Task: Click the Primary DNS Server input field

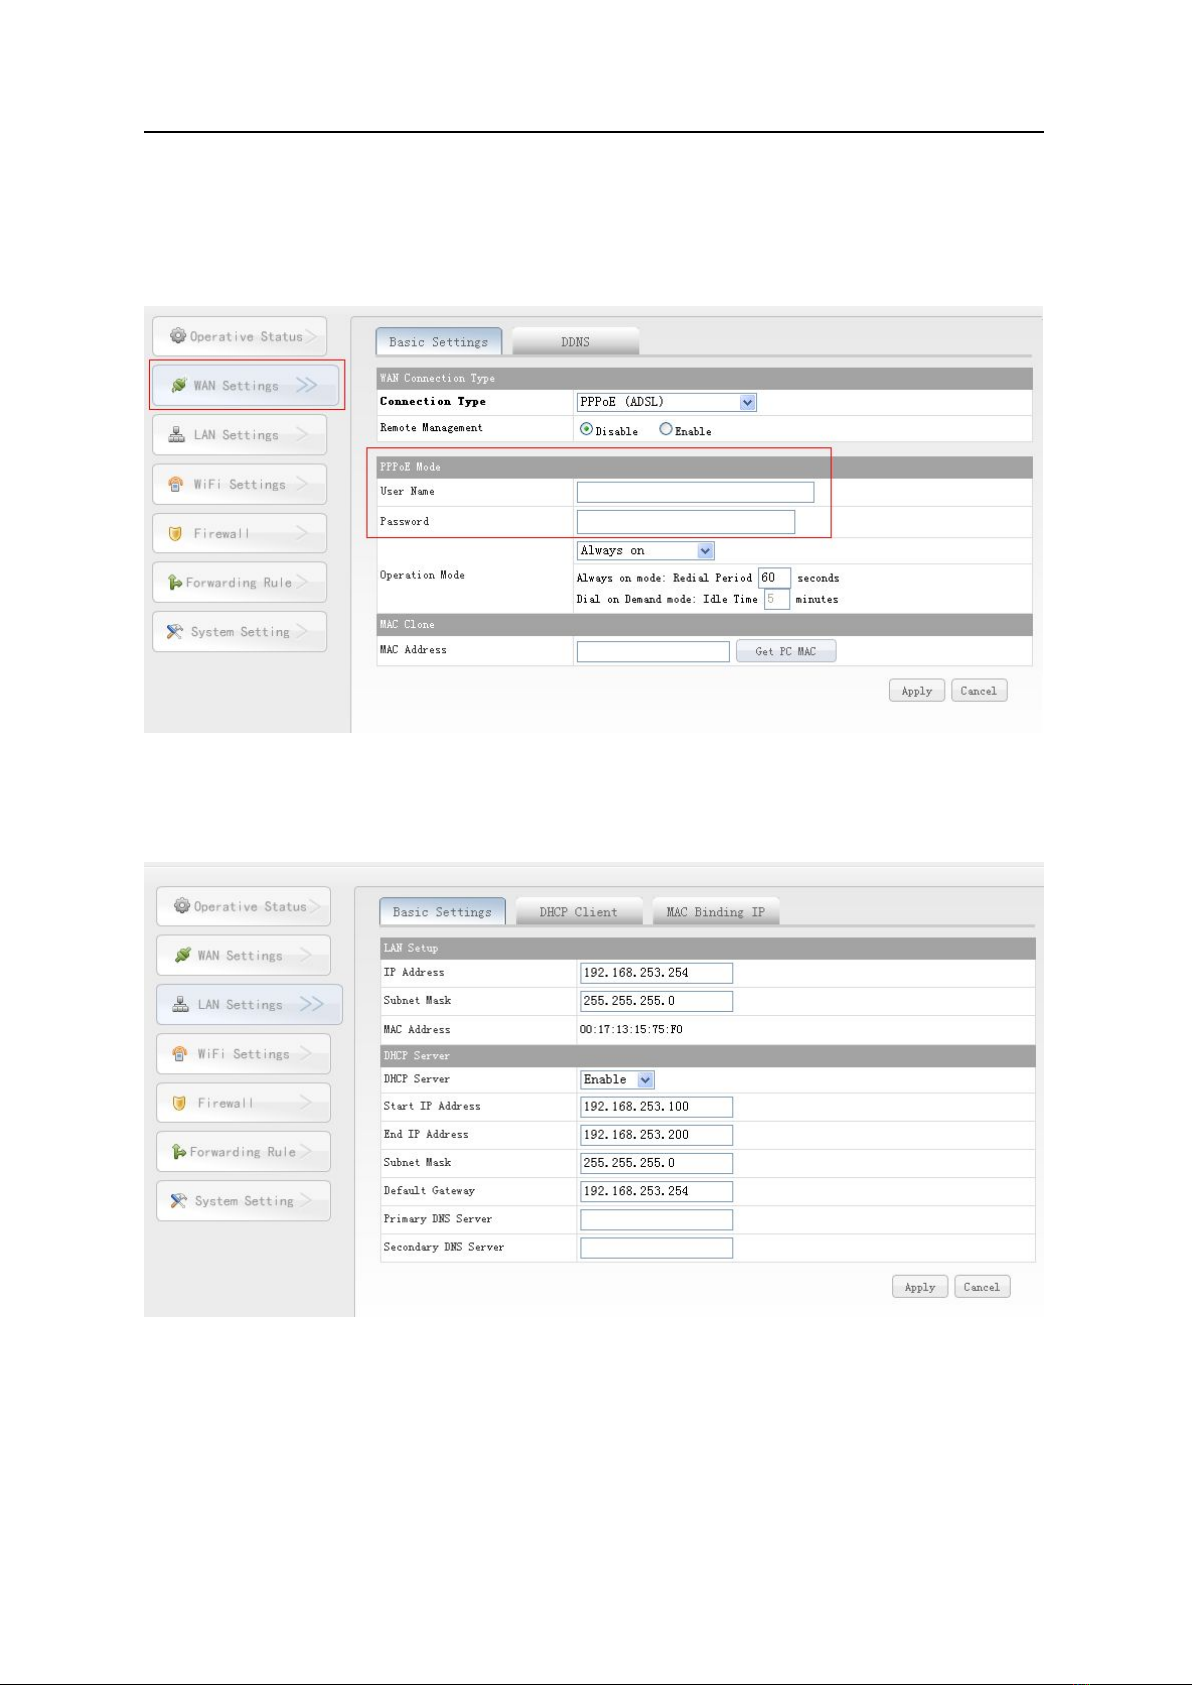Action: (656, 1220)
